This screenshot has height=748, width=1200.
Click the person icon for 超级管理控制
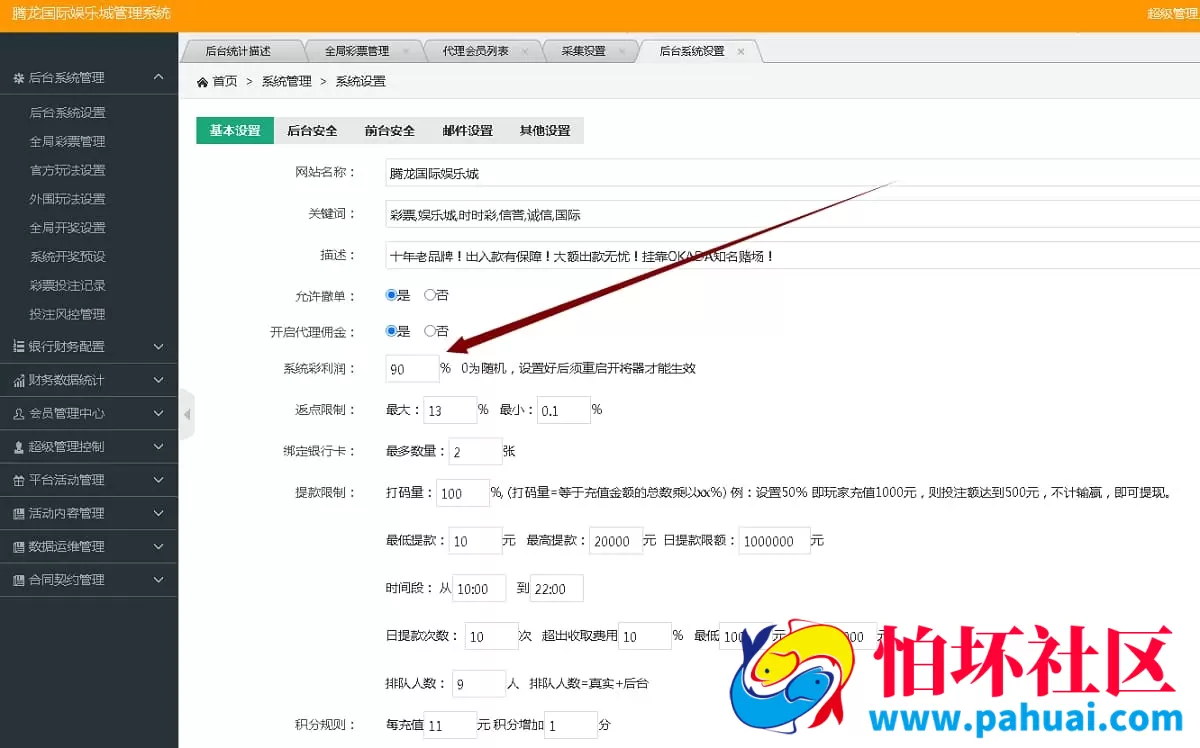18,446
